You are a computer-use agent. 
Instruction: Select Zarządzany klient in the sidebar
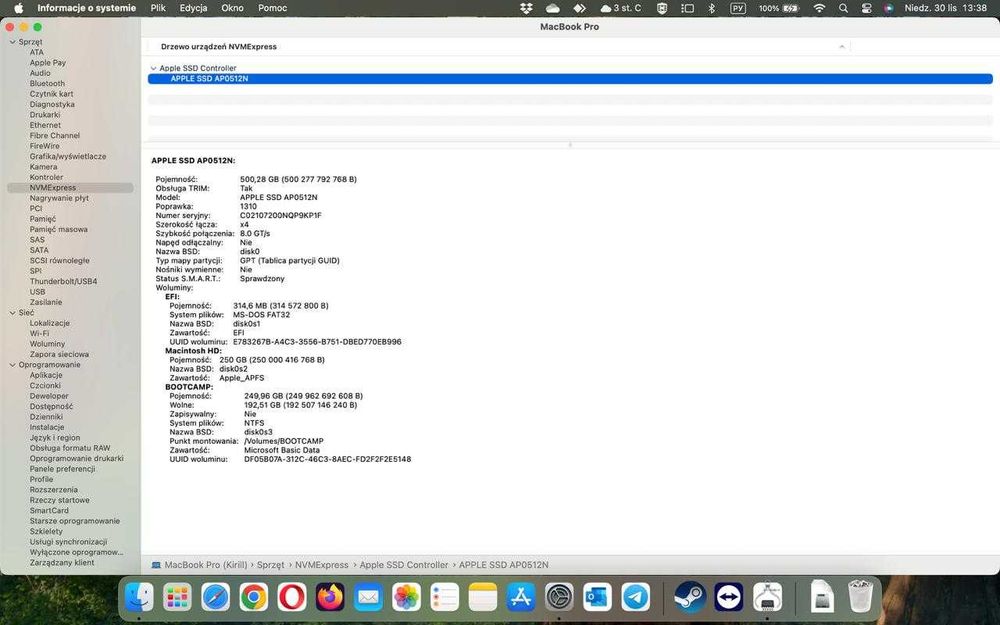pos(62,562)
